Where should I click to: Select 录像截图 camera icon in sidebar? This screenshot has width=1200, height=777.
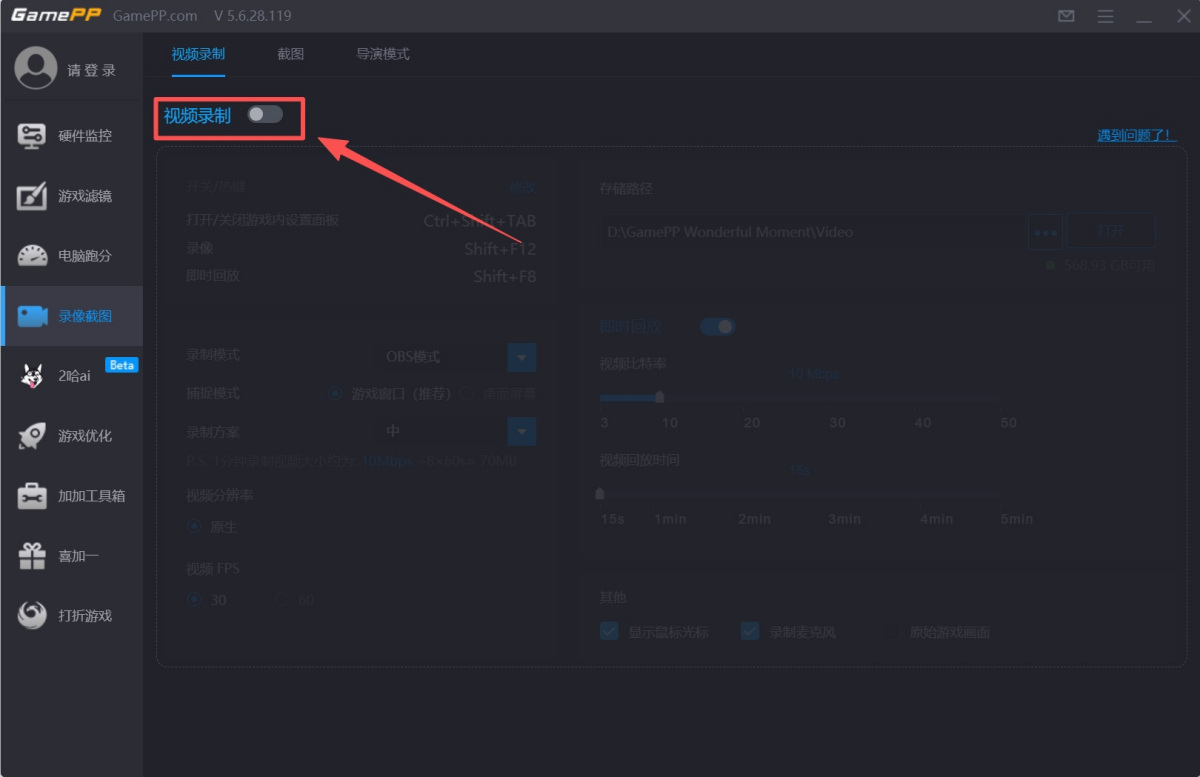32,316
